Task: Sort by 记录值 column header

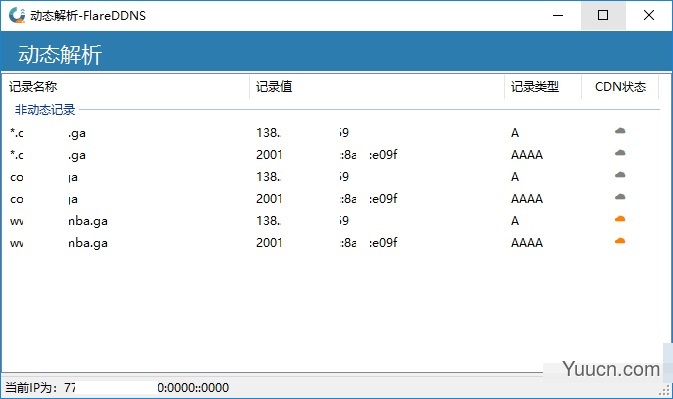Action: pos(376,87)
